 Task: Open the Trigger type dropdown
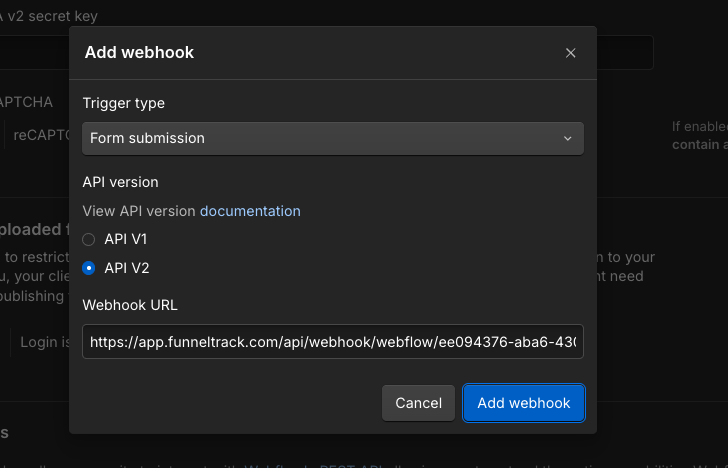[x=332, y=138]
